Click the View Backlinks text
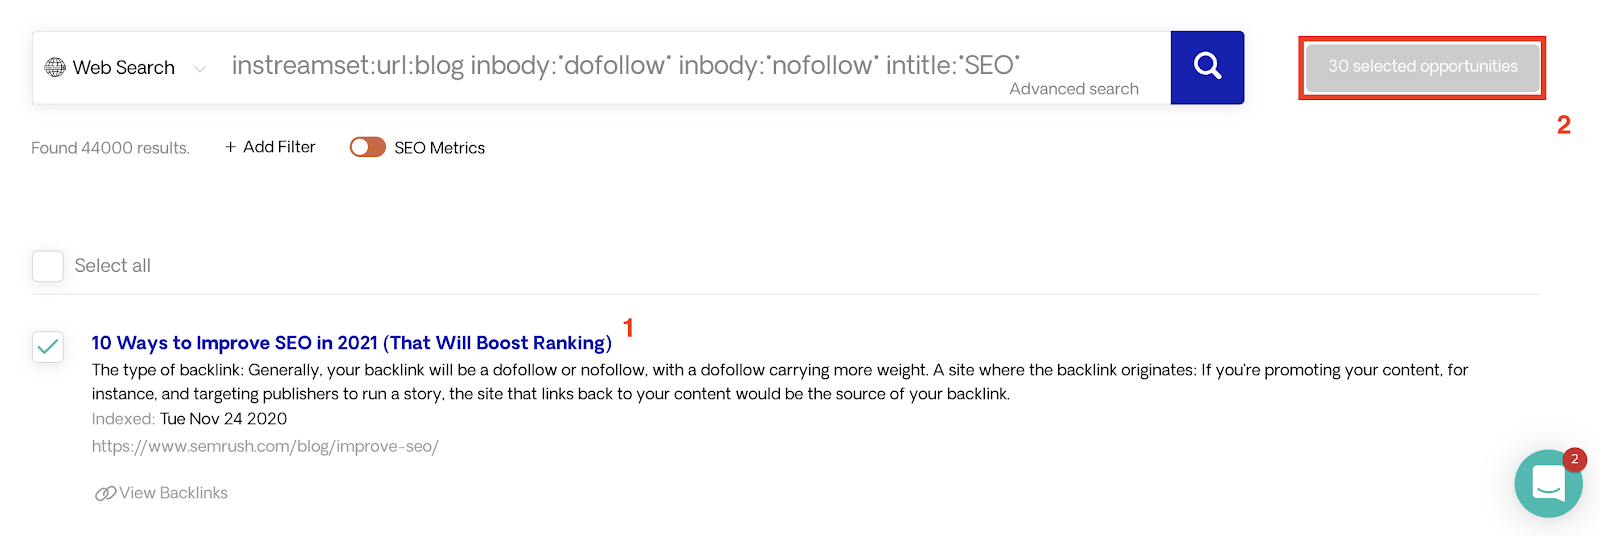1600x536 pixels. pos(174,493)
